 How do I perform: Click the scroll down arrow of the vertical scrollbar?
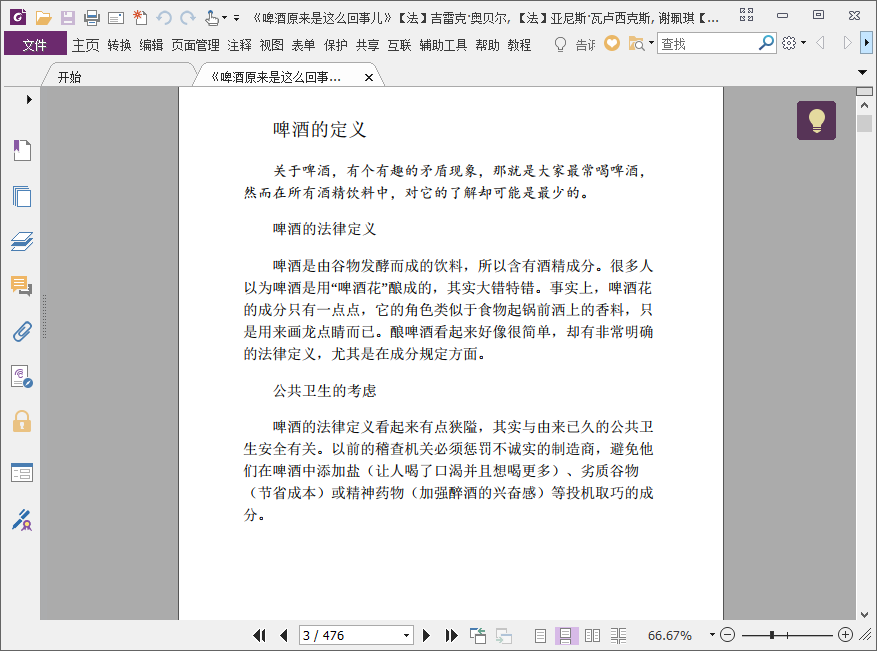[864, 615]
